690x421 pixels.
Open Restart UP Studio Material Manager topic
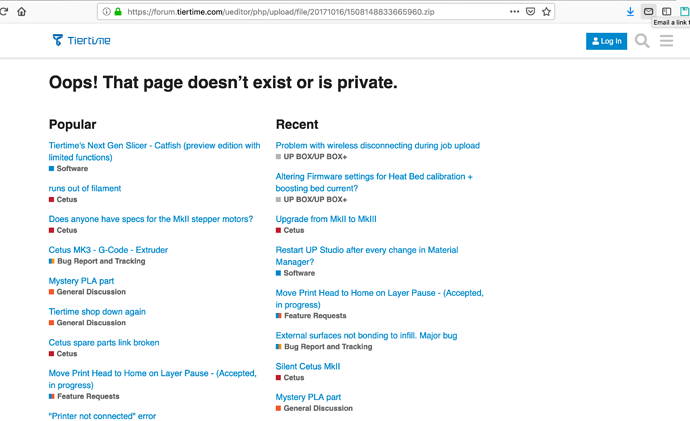tap(367, 256)
